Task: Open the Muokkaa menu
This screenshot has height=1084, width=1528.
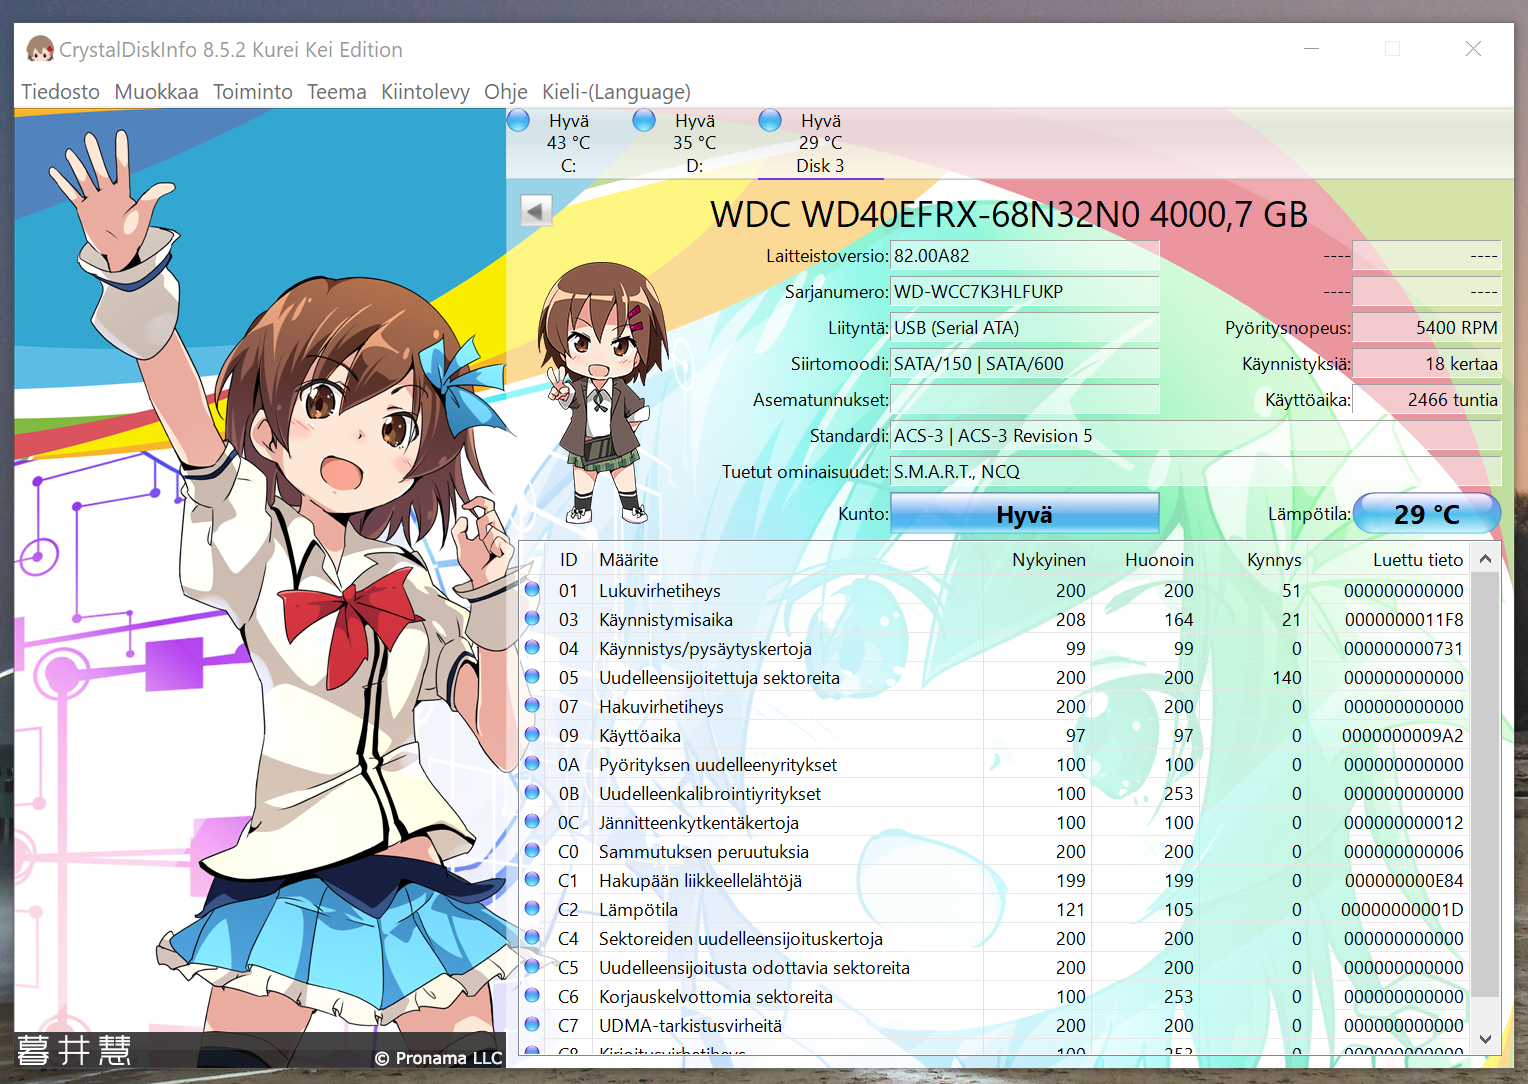Action: pyautogui.click(x=157, y=92)
